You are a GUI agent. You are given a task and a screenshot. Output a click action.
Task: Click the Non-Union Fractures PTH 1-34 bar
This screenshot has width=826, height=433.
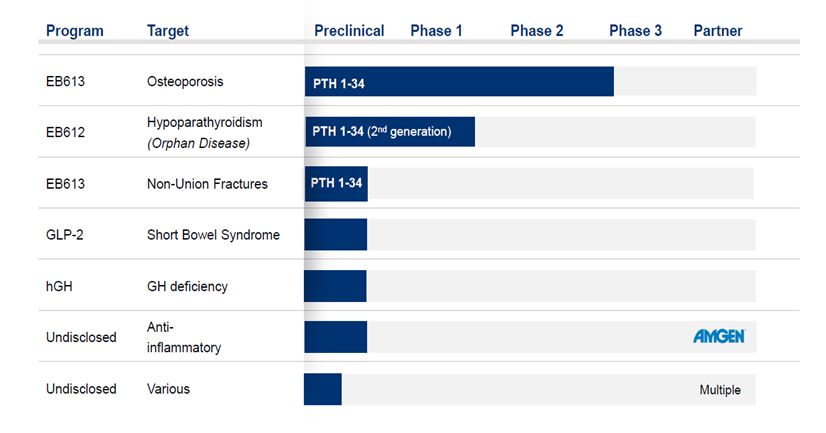pyautogui.click(x=336, y=183)
